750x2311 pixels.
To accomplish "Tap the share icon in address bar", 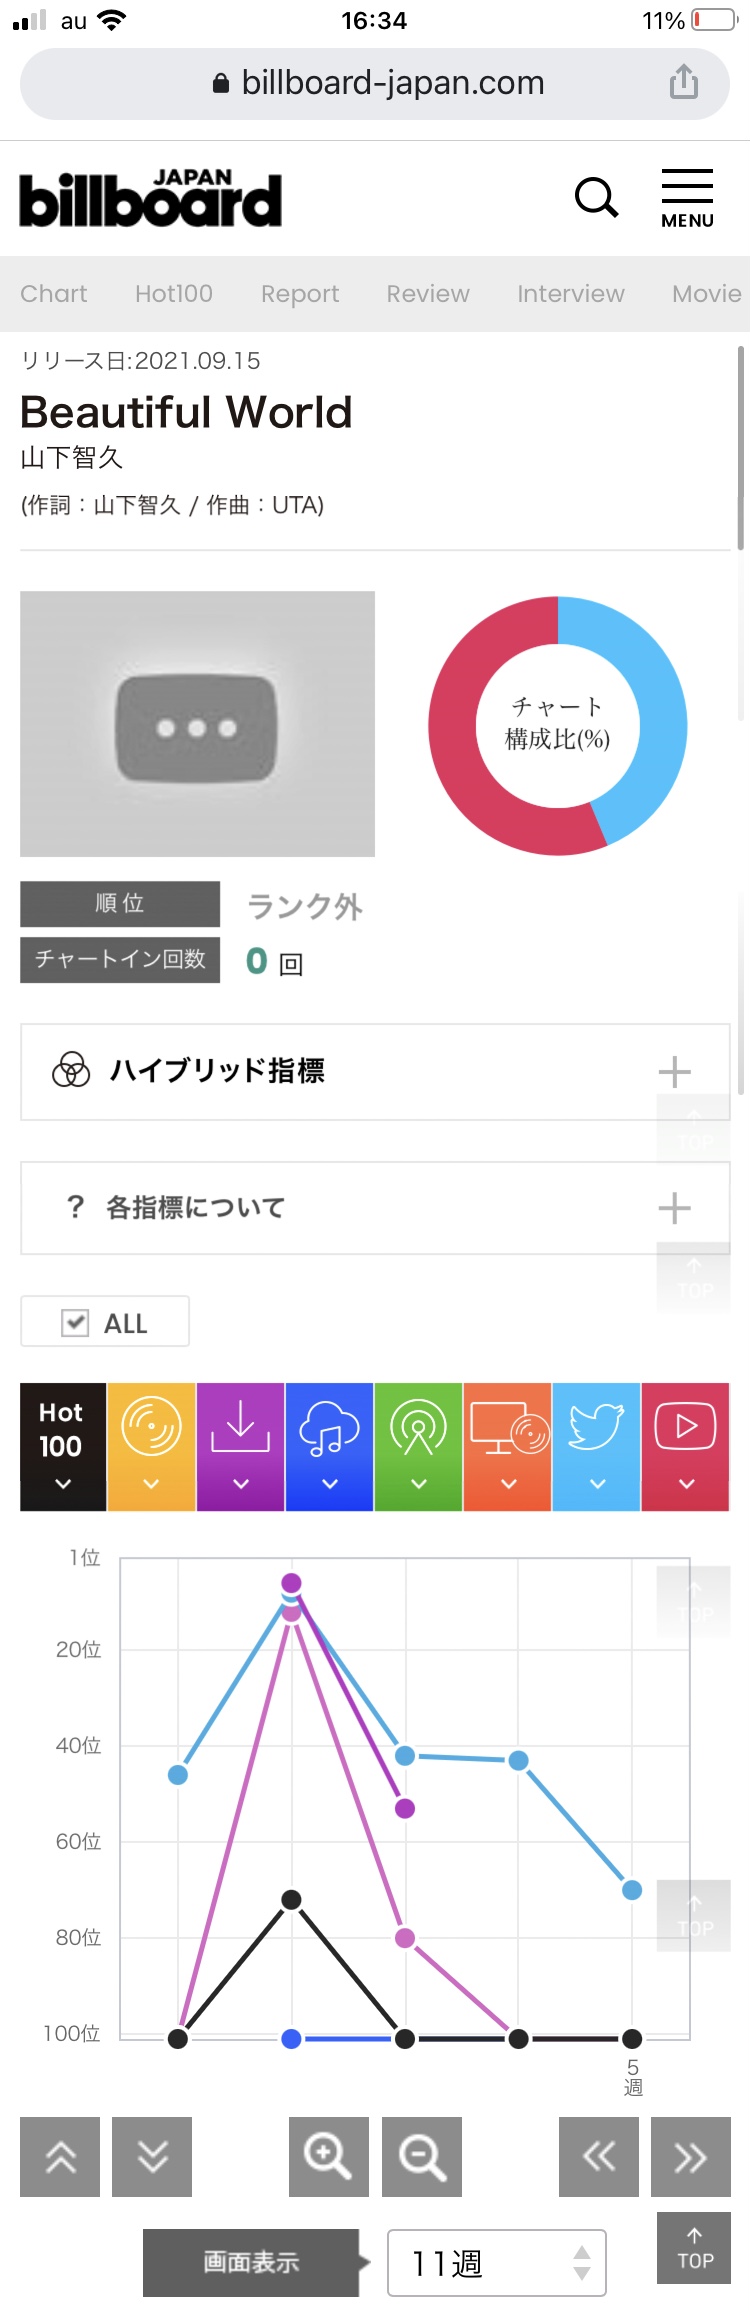I will click(x=684, y=82).
